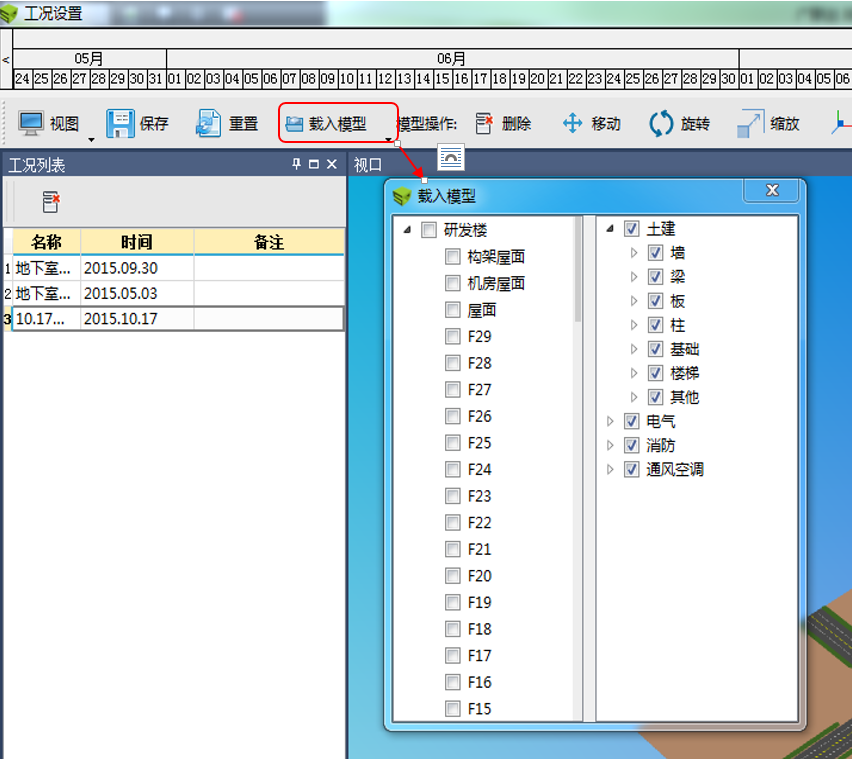Collapse the 土建 tree node
This screenshot has width=852, height=759.
(610, 229)
